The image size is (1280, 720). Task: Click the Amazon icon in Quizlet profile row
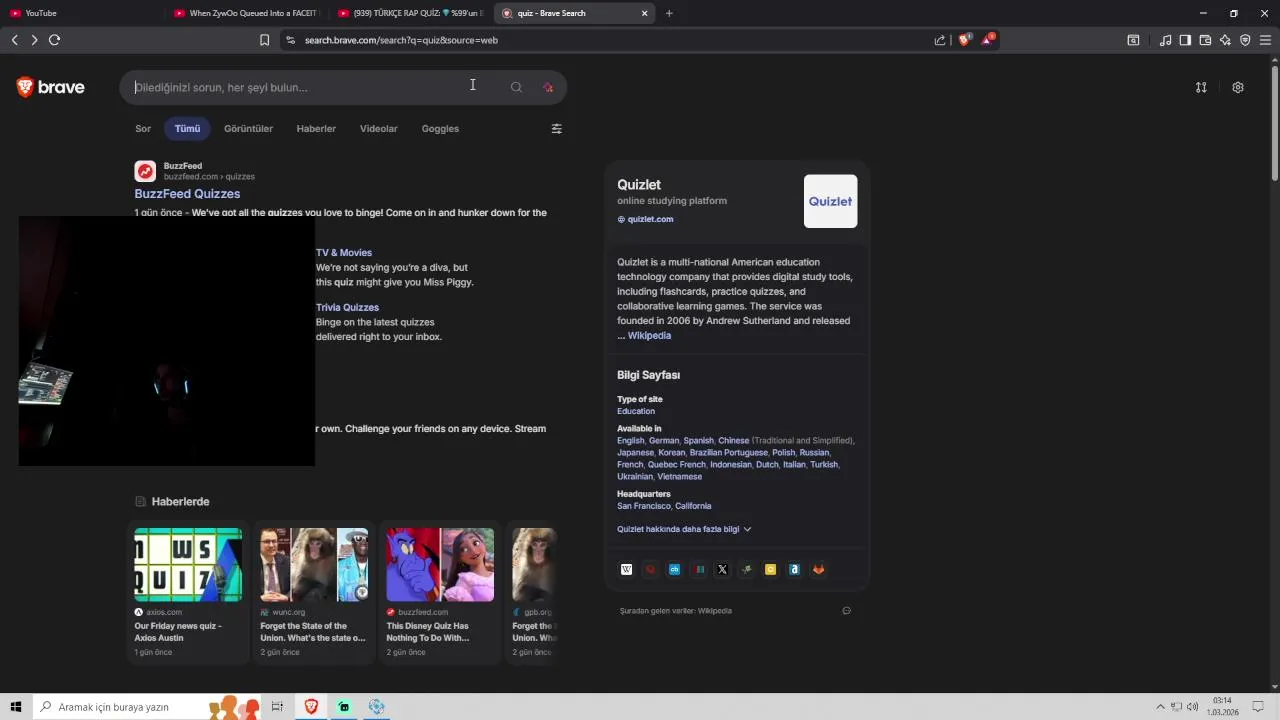click(795, 569)
